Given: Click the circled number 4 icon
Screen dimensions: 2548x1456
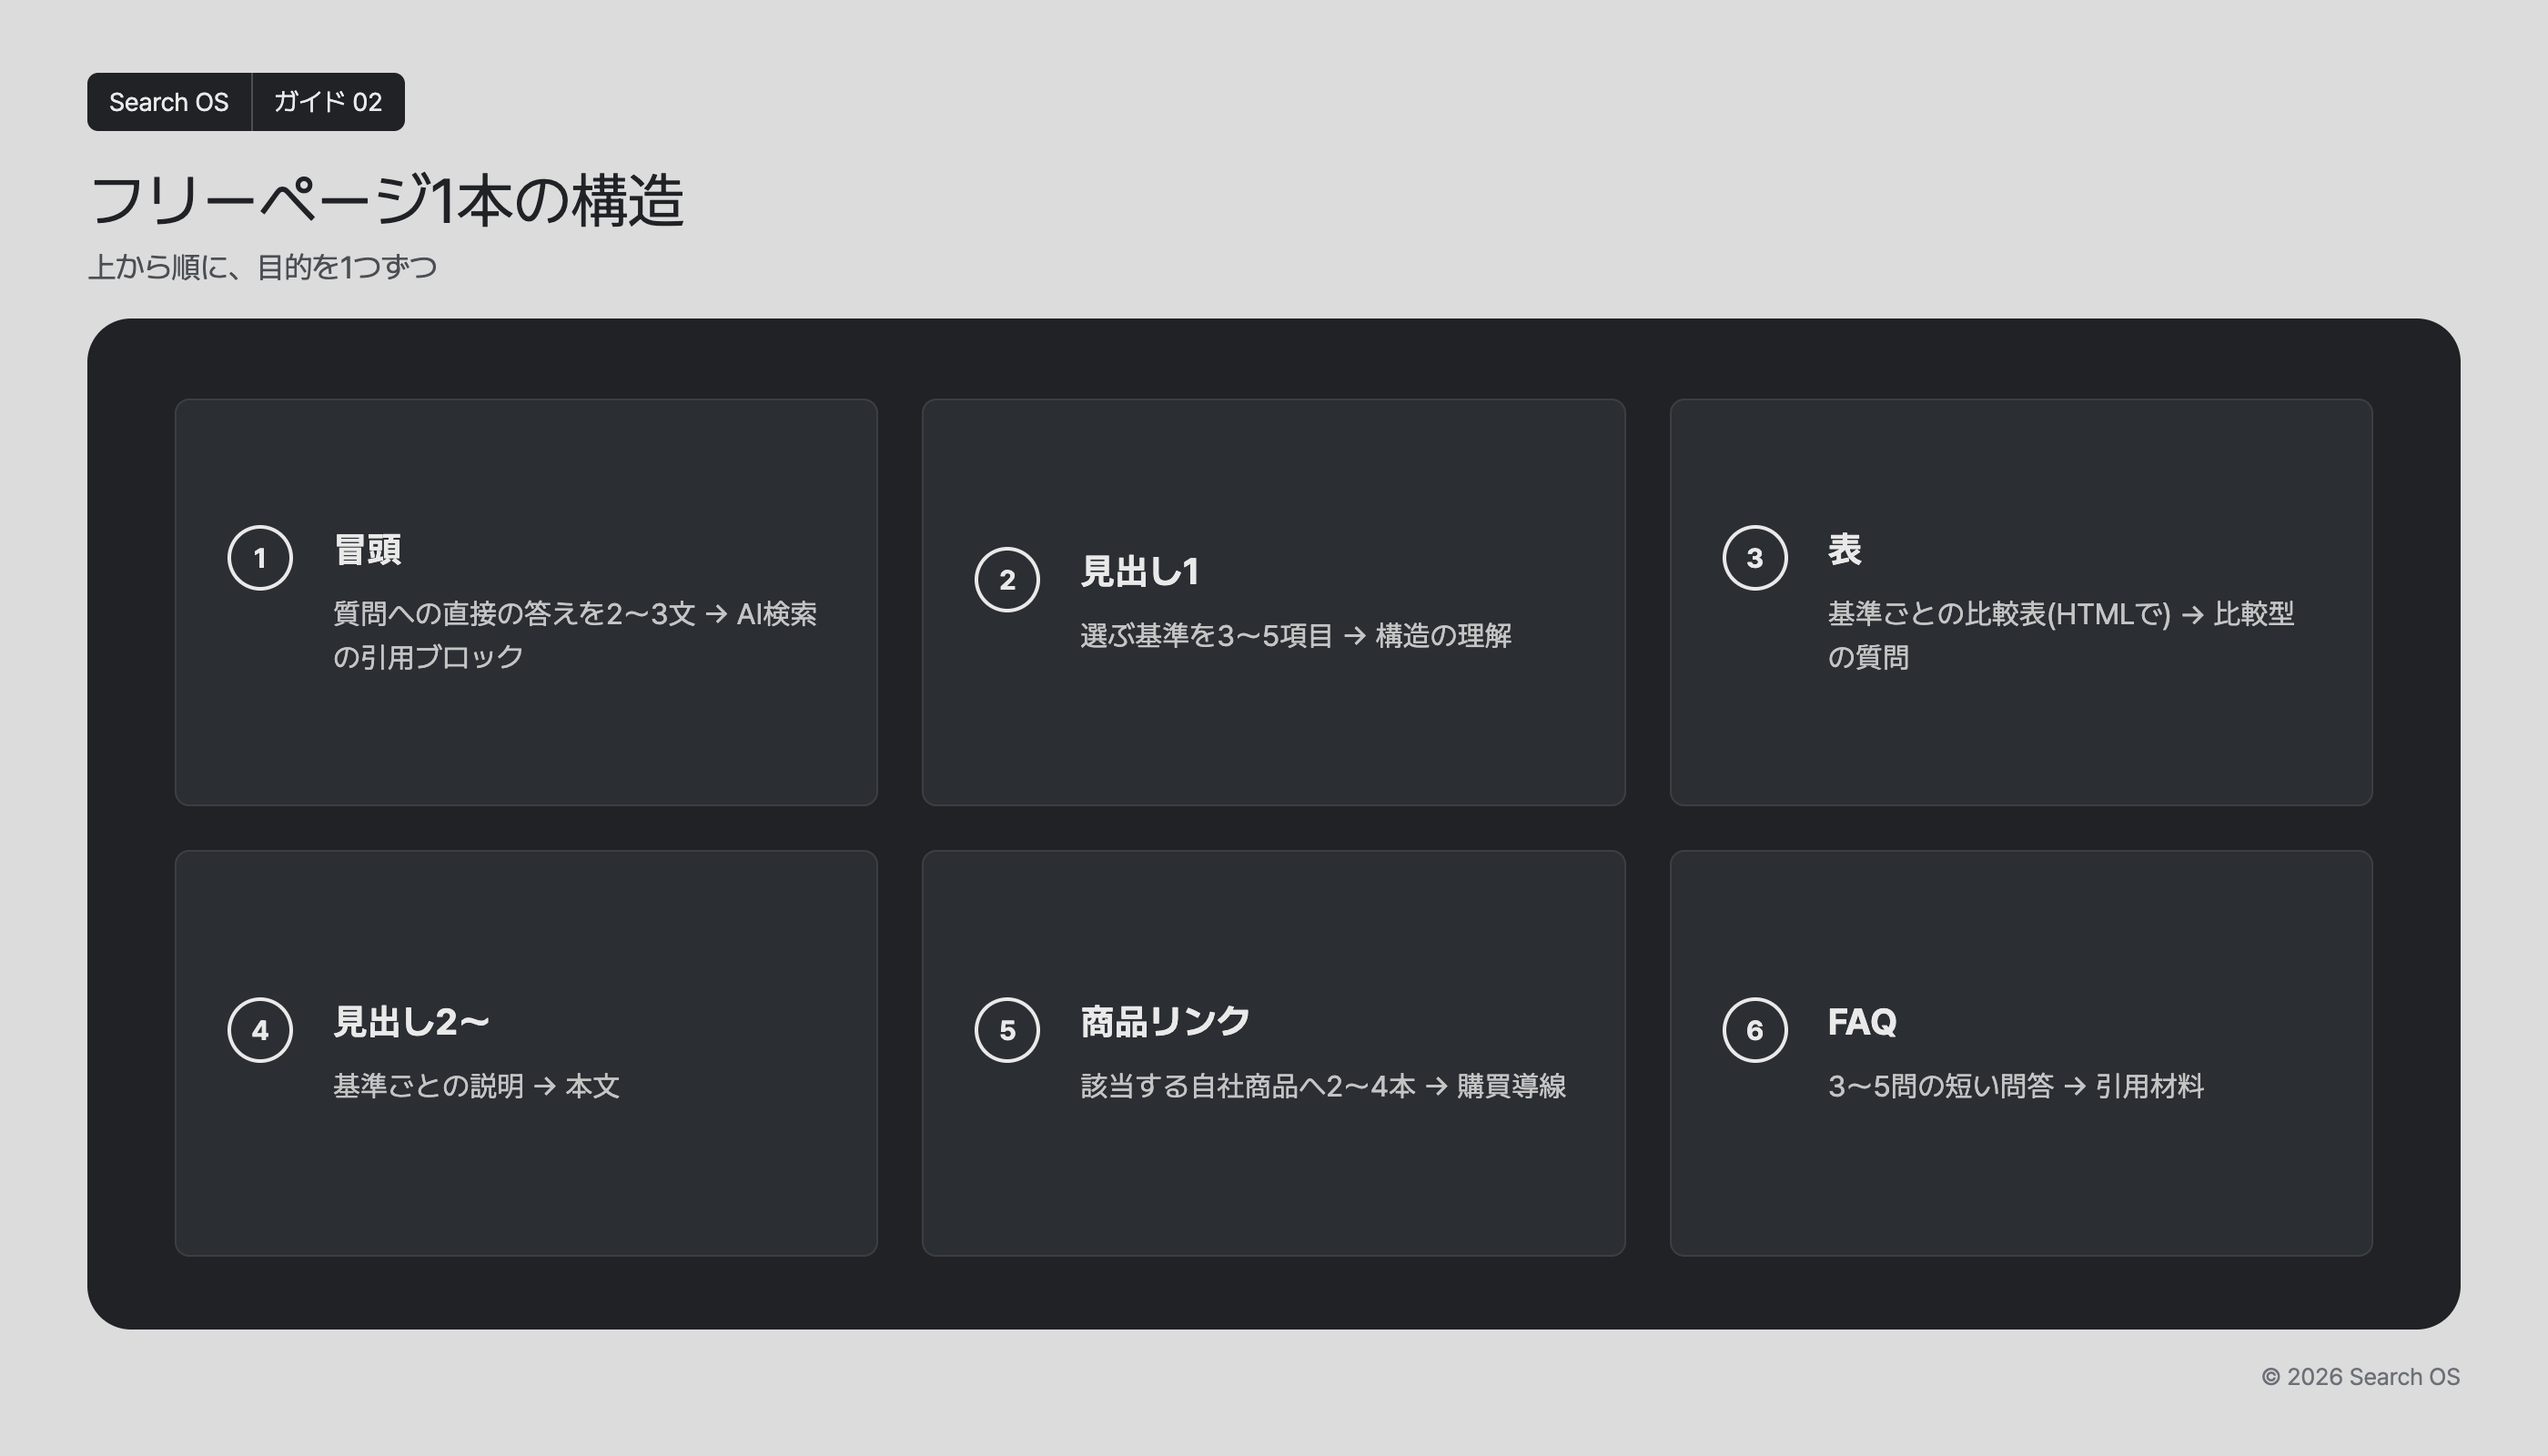Looking at the screenshot, I should (260, 1030).
